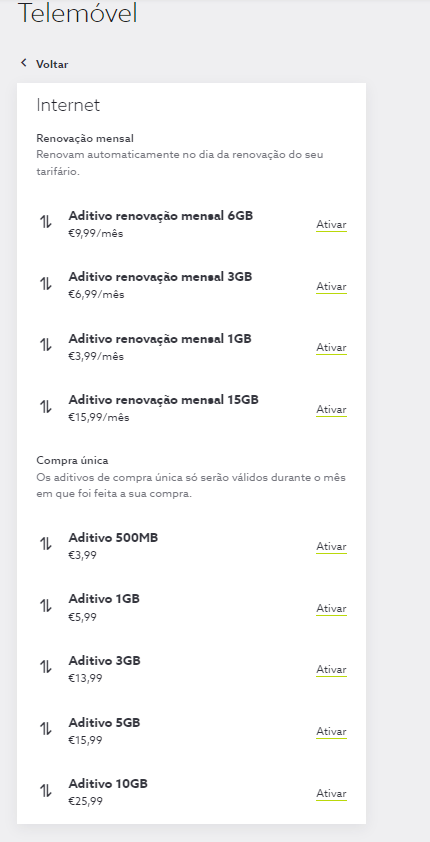
Task: Click data arrows icon for monthly 6GB add-on
Action: click(x=46, y=221)
